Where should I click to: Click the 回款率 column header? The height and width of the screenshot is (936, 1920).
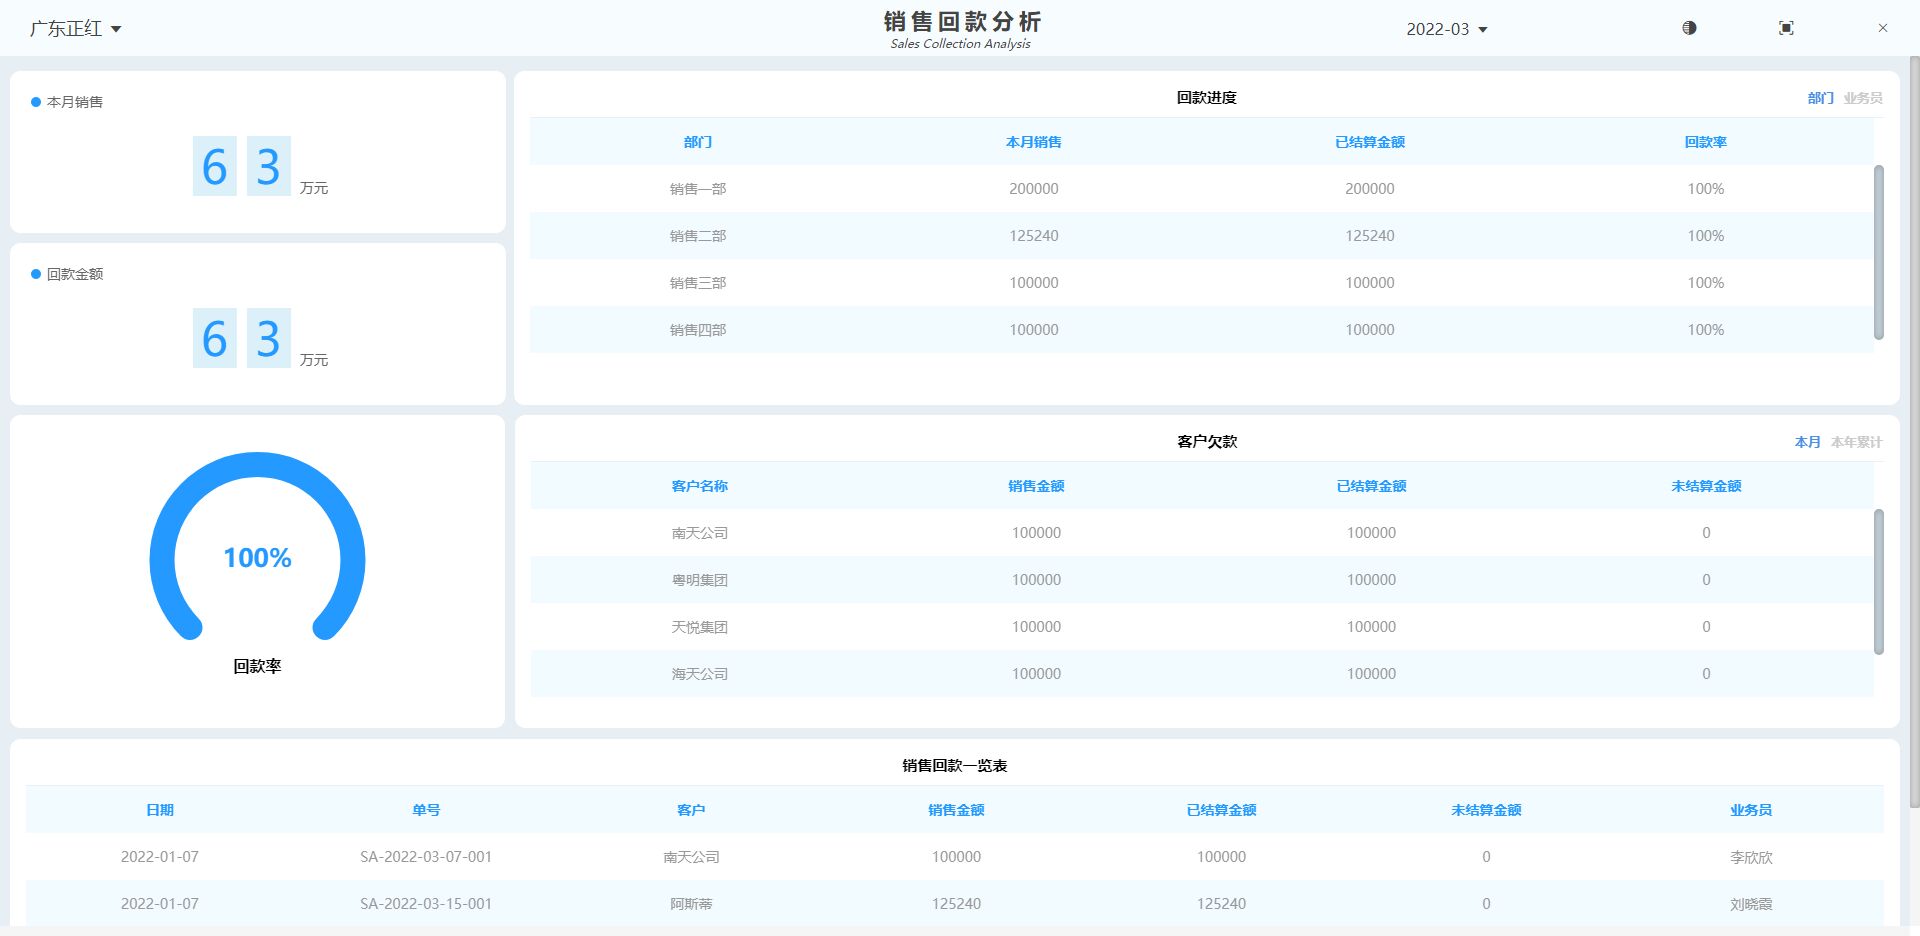(1705, 142)
